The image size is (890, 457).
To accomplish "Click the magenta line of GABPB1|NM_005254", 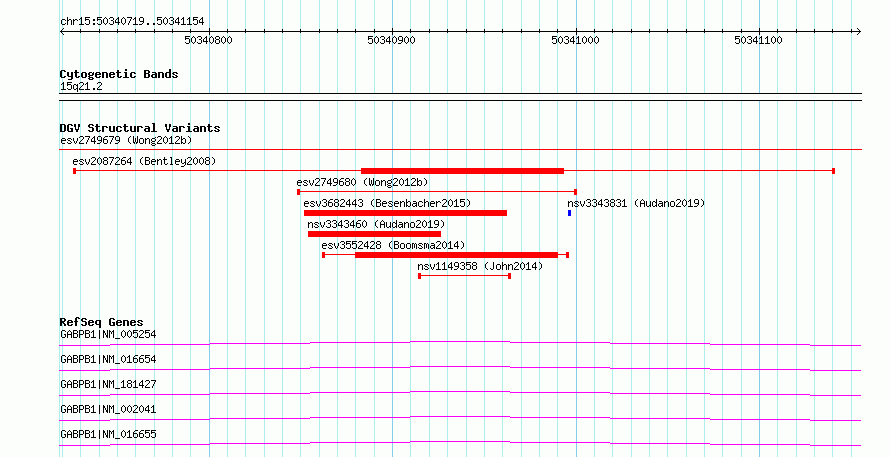I will coord(460,343).
